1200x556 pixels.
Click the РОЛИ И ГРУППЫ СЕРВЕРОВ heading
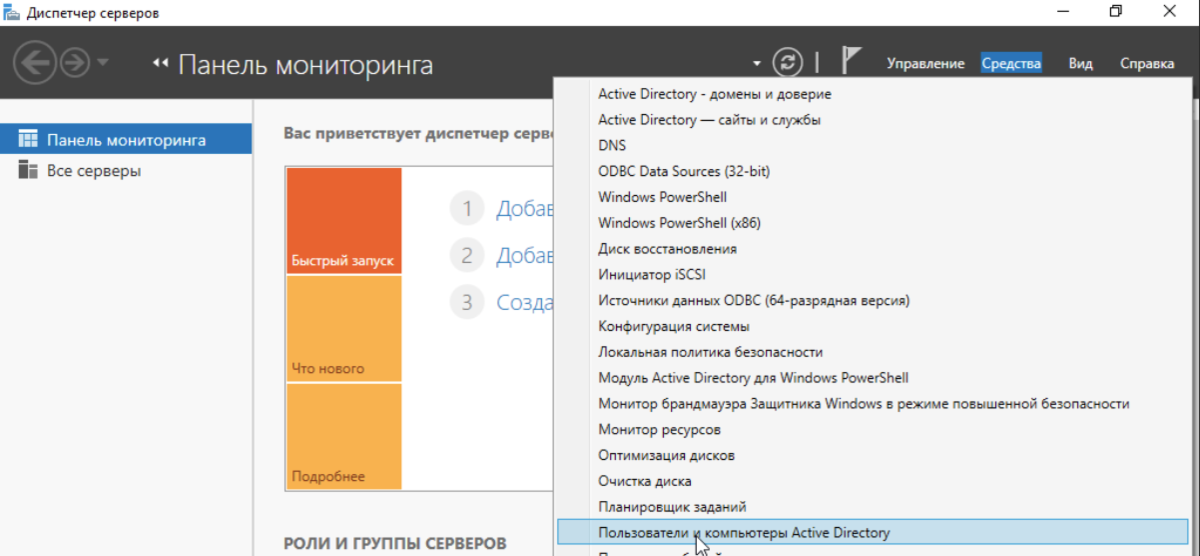click(395, 544)
